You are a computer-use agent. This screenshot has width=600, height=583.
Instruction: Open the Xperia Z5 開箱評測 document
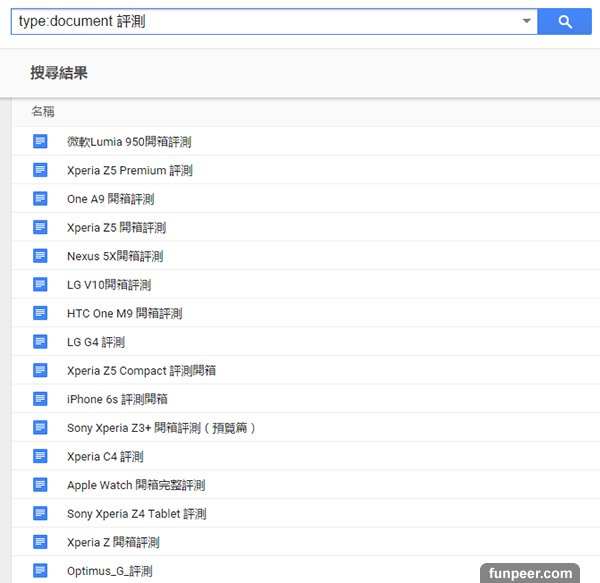pyautogui.click(x=116, y=228)
